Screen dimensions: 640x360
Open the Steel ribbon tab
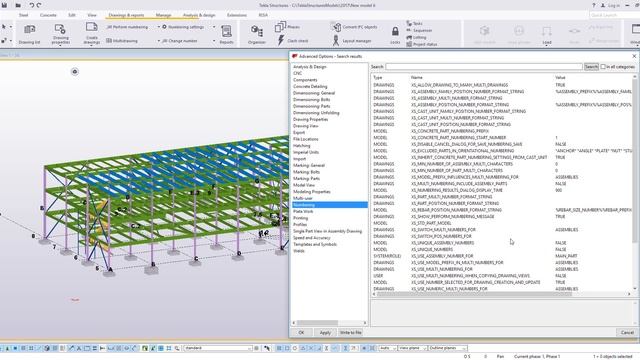tap(24, 15)
